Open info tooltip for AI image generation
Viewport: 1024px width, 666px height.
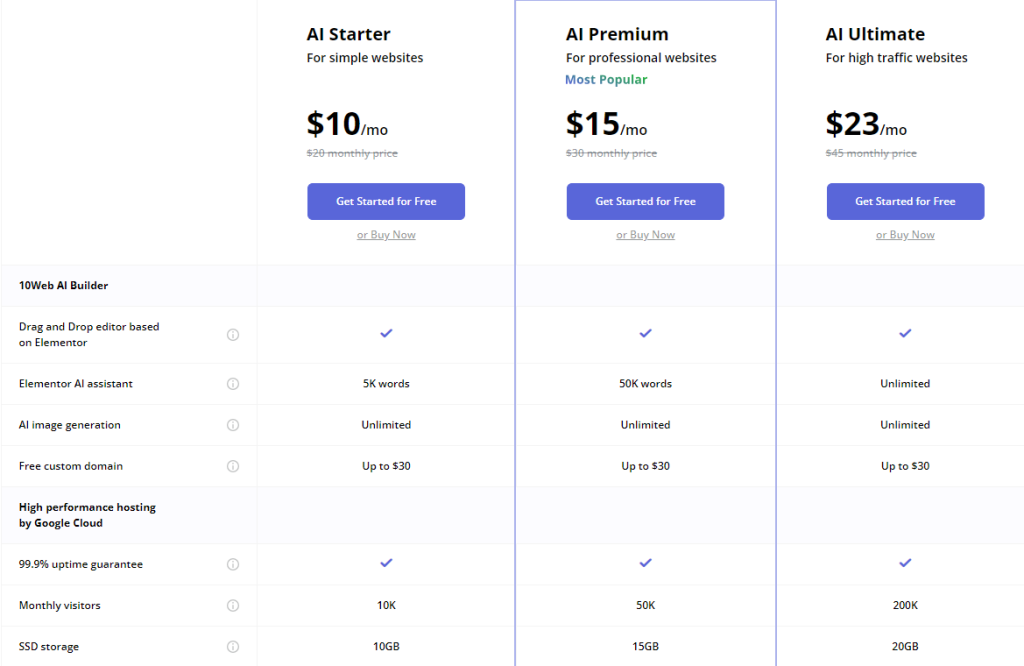(233, 425)
